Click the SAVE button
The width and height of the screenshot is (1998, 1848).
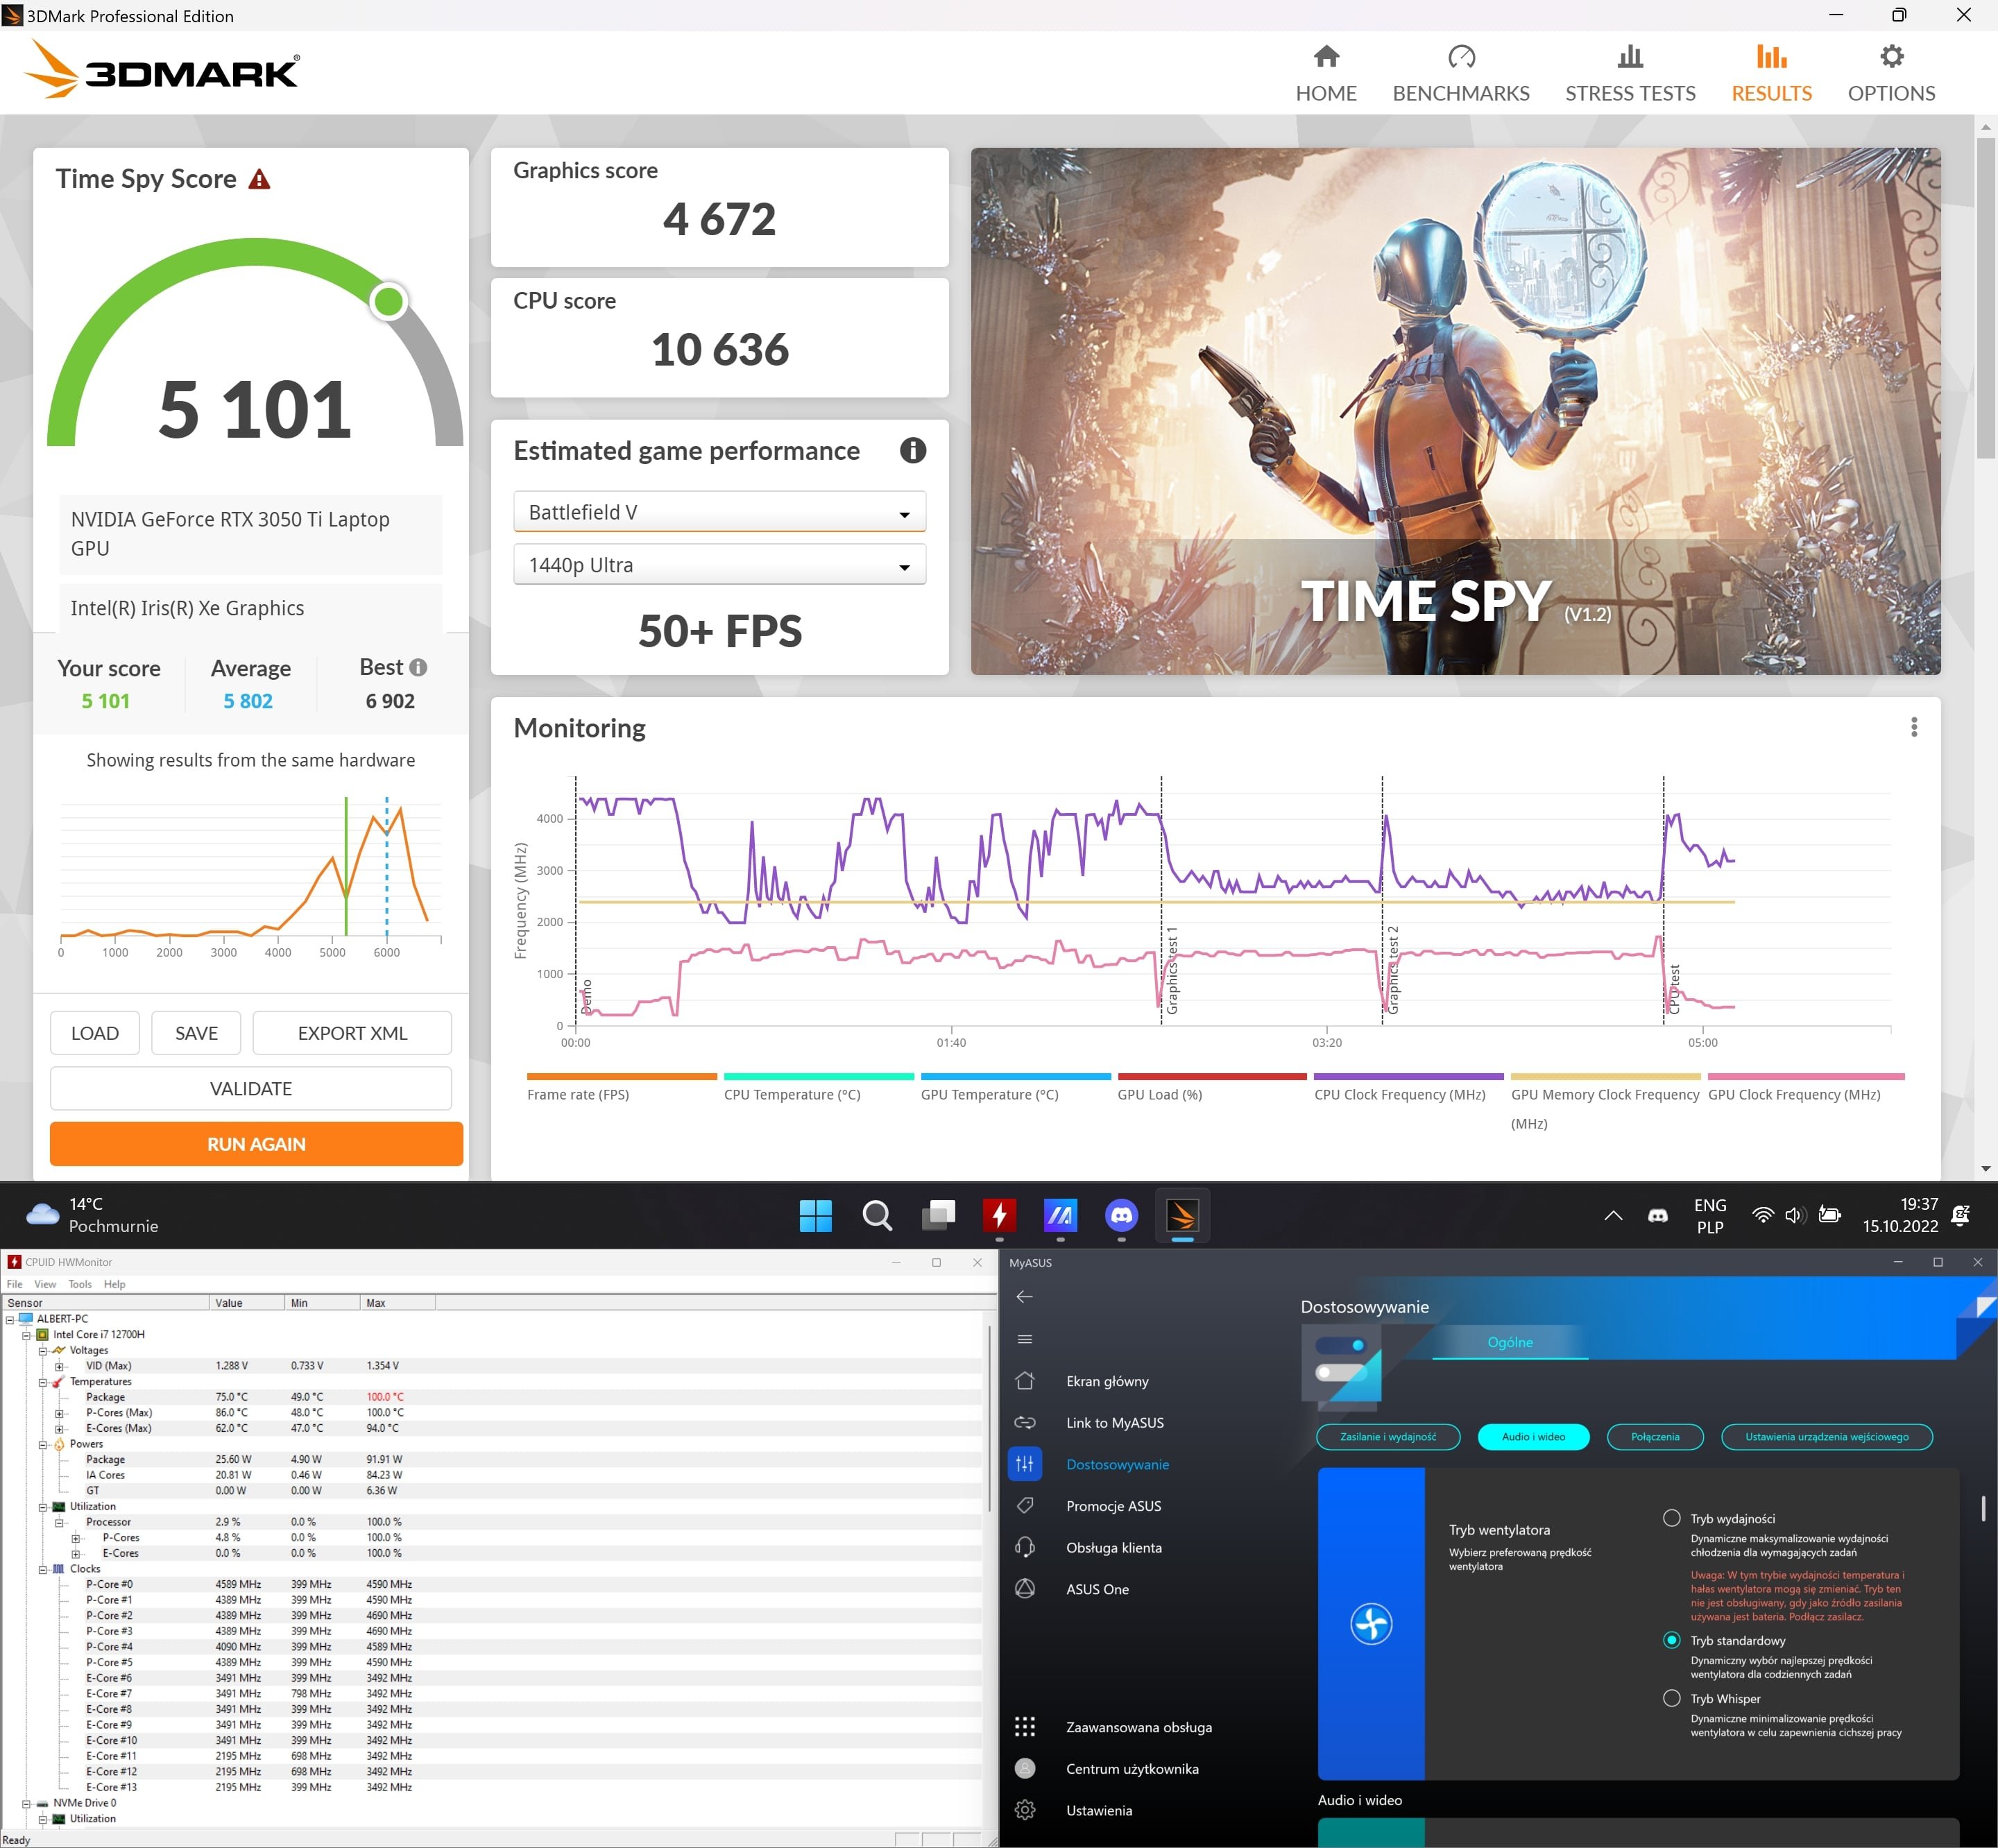(196, 1033)
